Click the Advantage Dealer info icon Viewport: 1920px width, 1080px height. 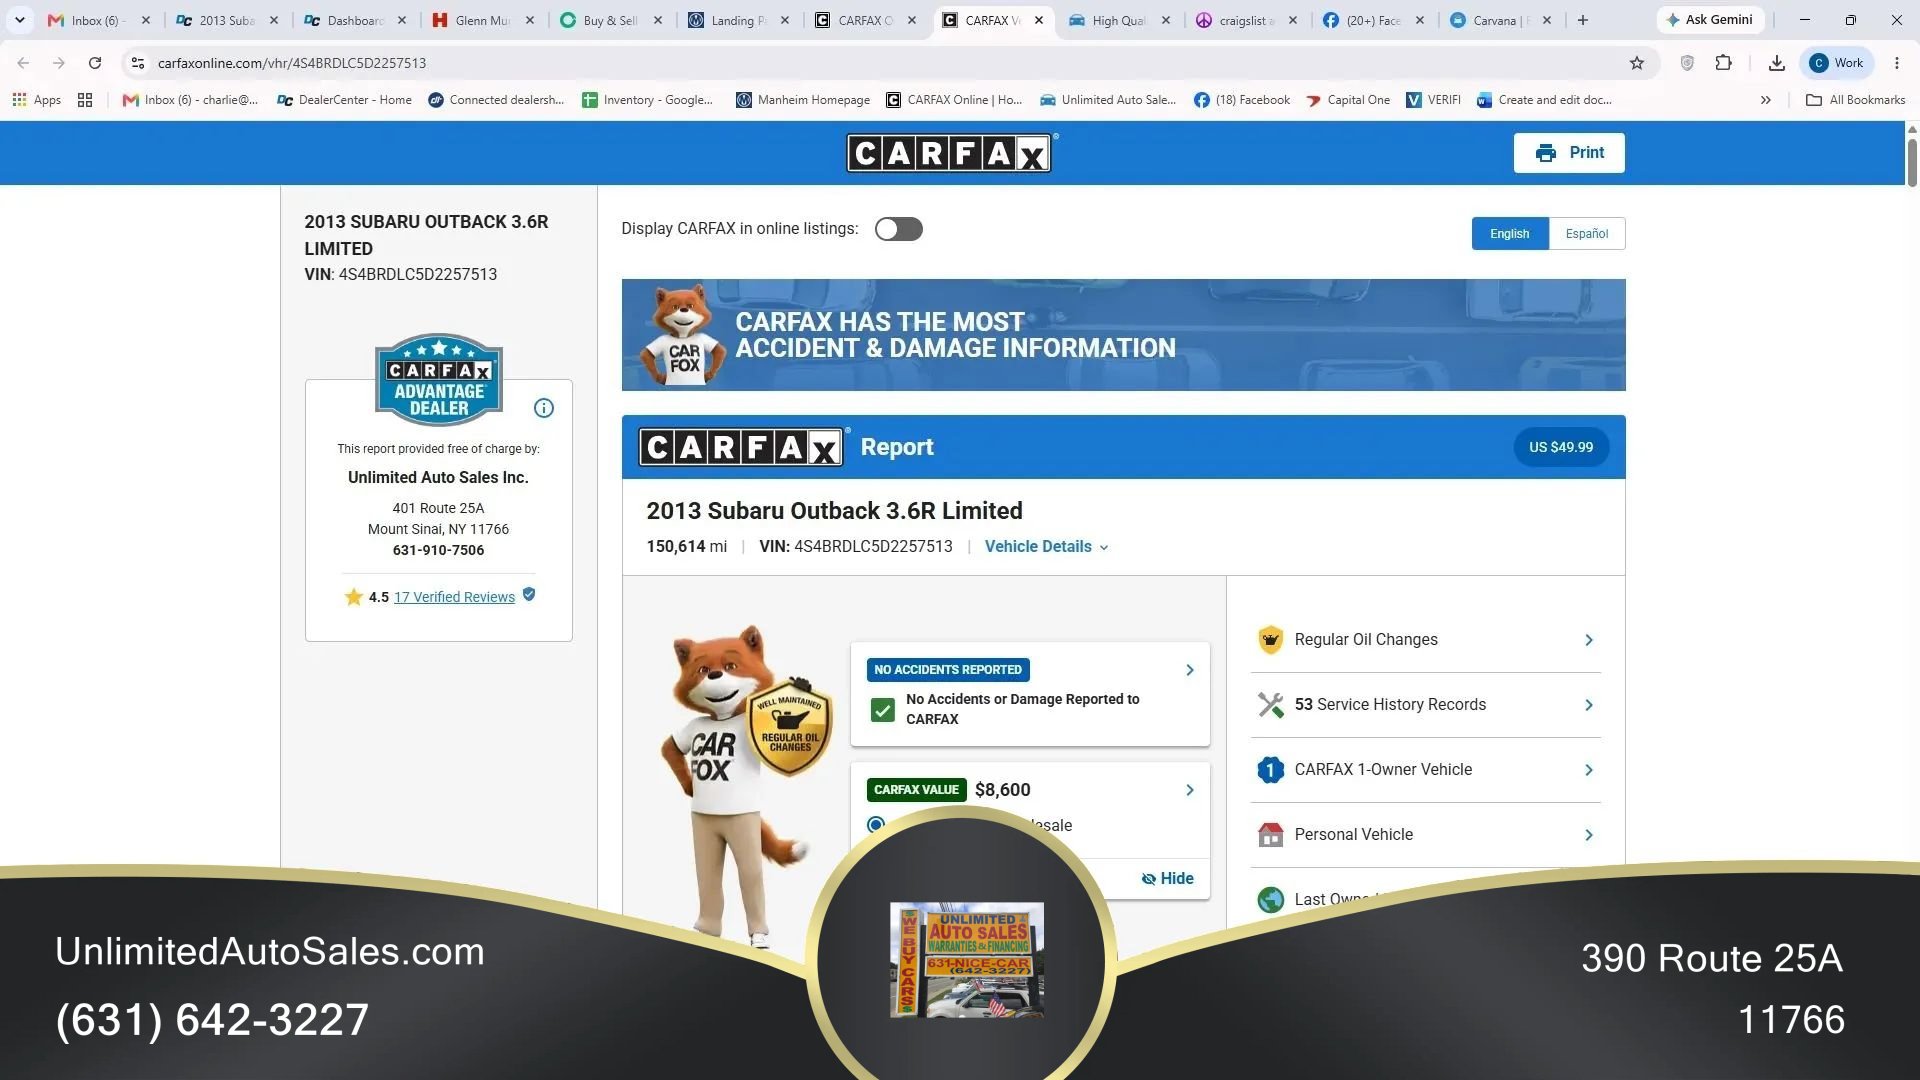coord(543,408)
